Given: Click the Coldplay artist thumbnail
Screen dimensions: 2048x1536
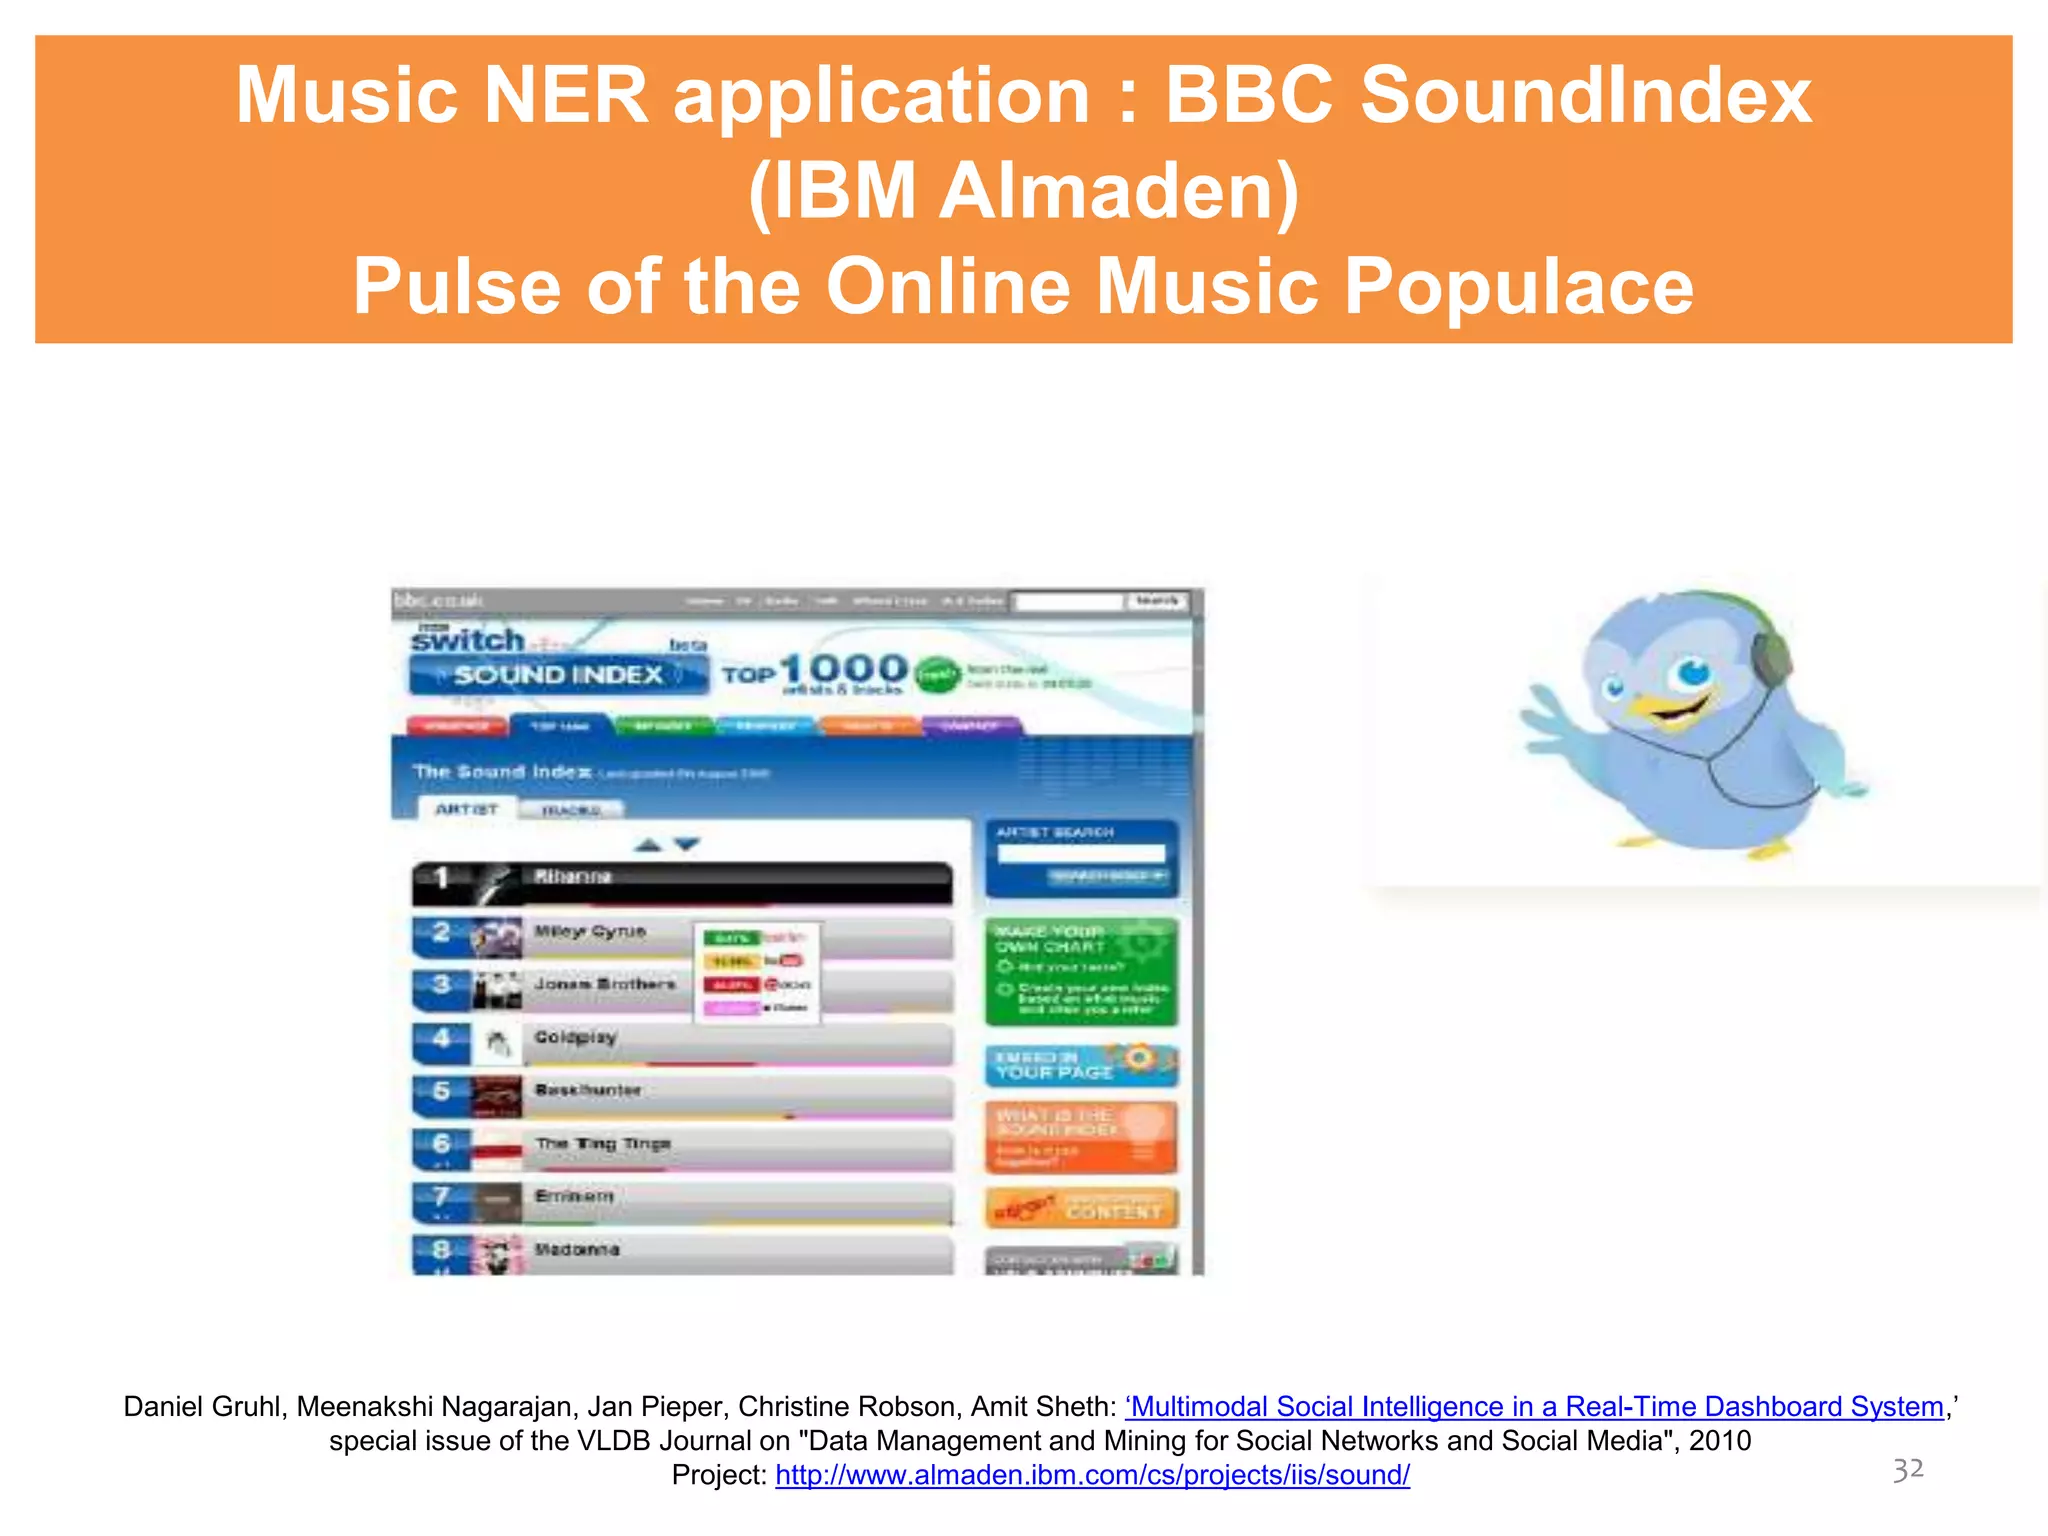Looking at the screenshot, I should pos(497,1044).
